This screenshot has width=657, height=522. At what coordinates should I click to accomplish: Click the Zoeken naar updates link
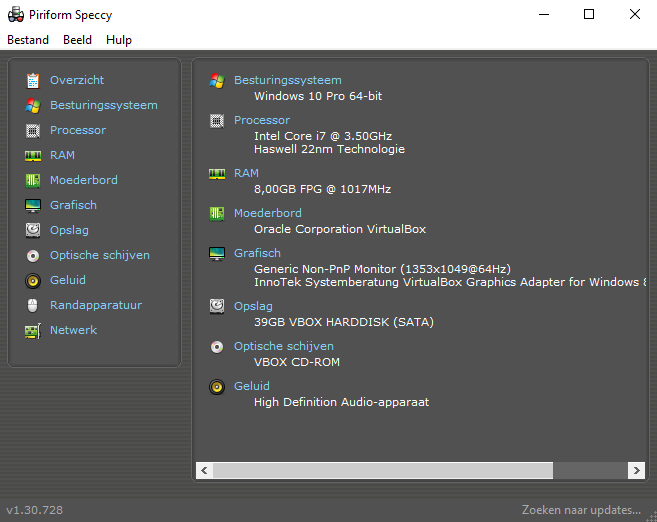tap(581, 510)
